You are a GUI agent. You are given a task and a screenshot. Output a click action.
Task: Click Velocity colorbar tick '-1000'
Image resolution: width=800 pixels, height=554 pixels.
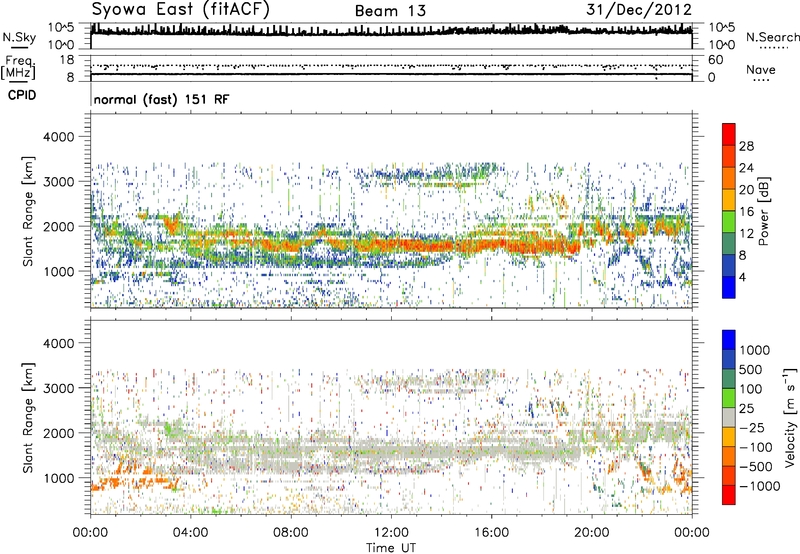click(759, 486)
